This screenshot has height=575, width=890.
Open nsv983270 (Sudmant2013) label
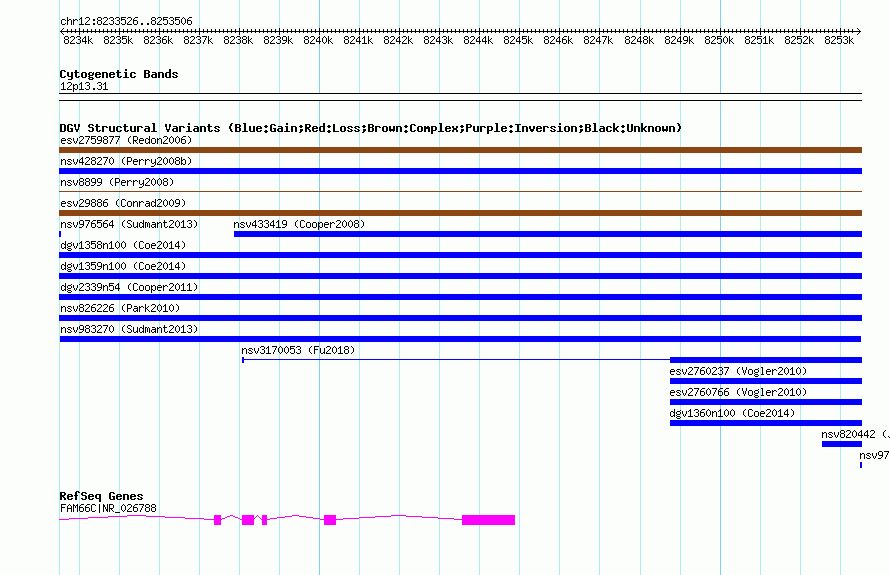click(129, 329)
